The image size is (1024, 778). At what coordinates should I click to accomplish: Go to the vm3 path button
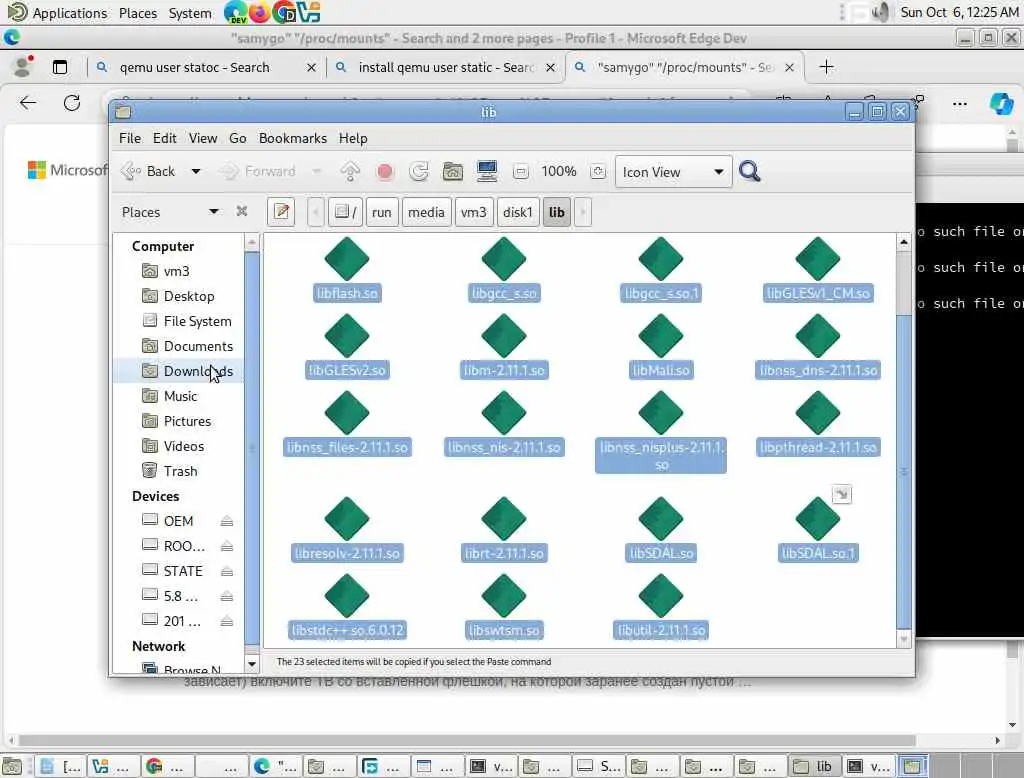pyautogui.click(x=473, y=212)
